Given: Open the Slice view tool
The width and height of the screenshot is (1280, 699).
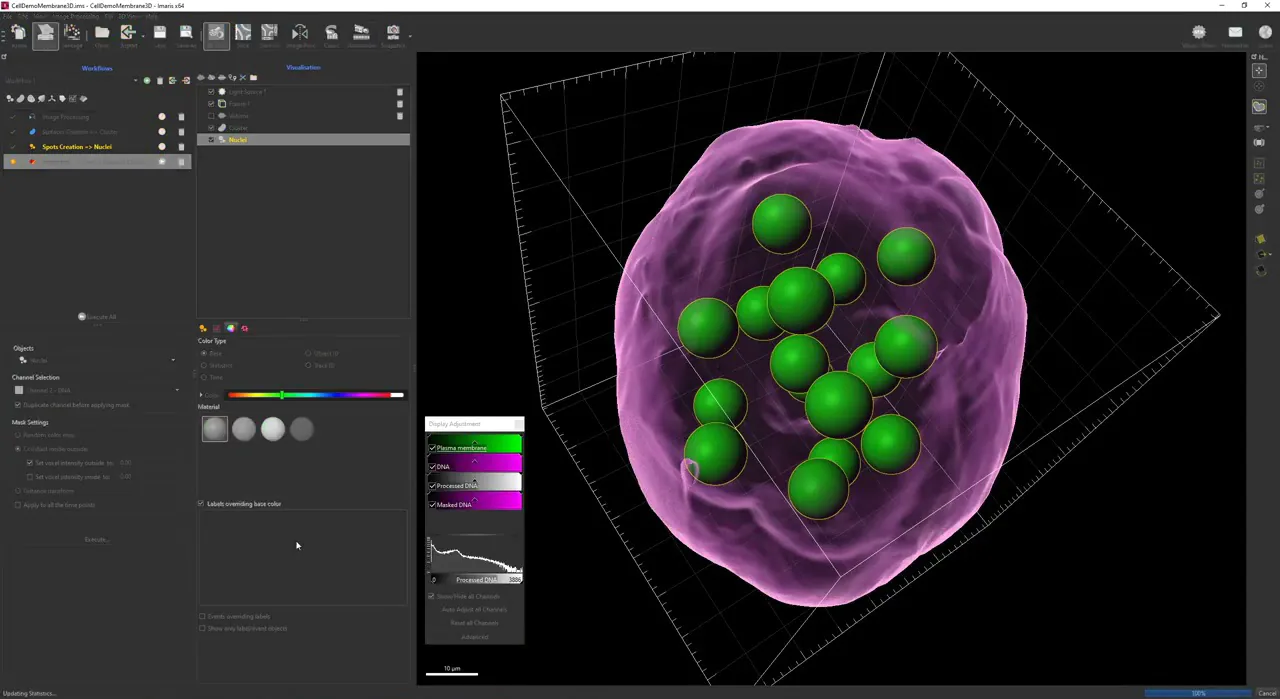Looking at the screenshot, I should point(243,35).
